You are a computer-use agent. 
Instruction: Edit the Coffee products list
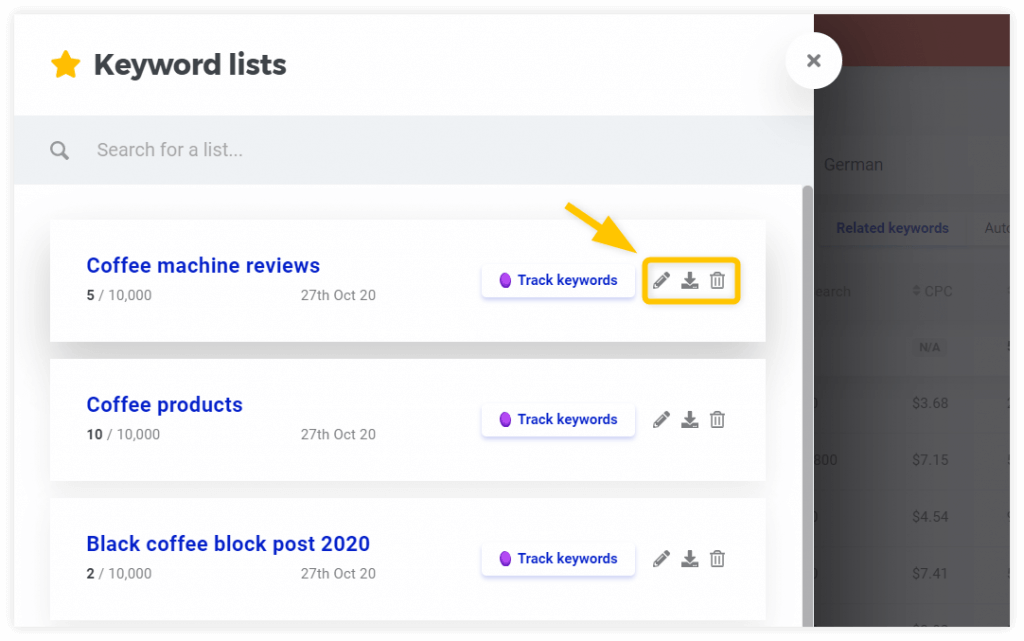coord(661,419)
